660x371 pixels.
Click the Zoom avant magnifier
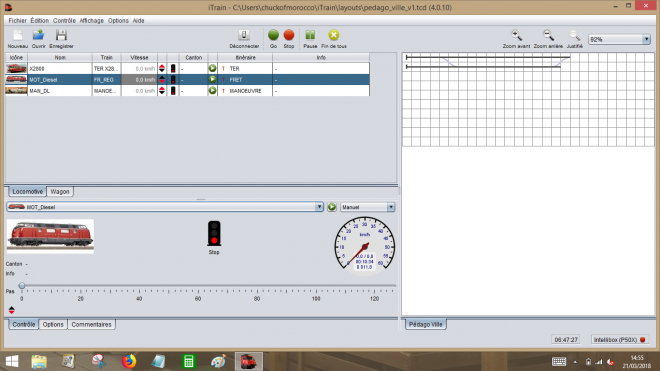(516, 35)
